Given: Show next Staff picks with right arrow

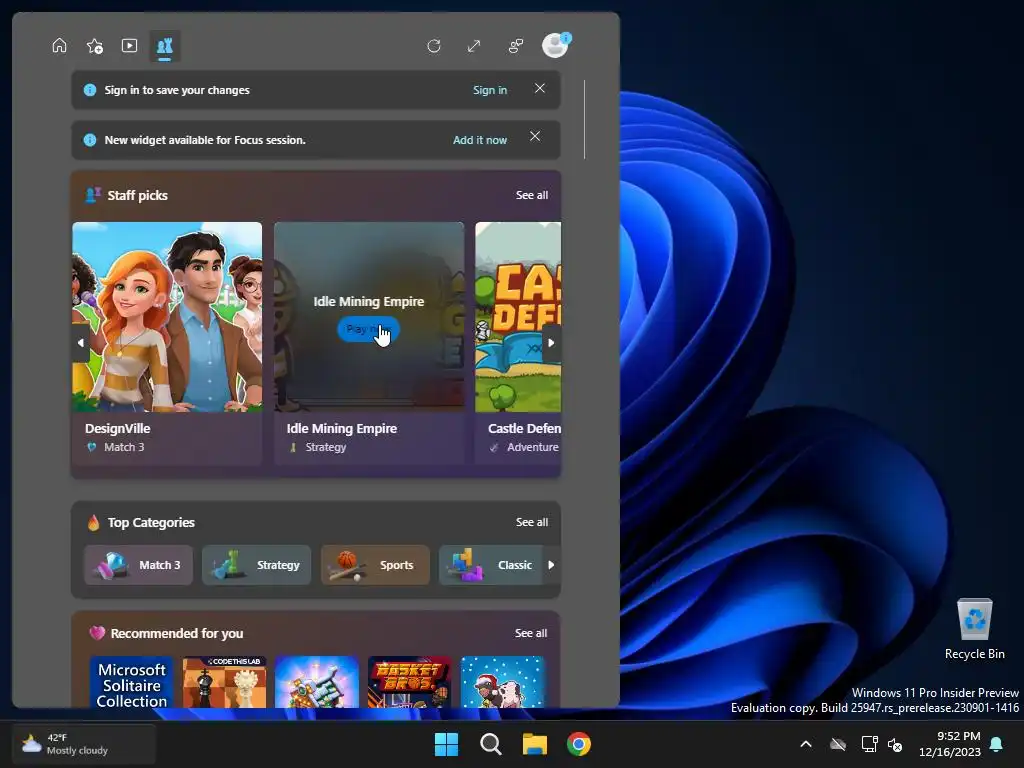Looking at the screenshot, I should (x=551, y=343).
